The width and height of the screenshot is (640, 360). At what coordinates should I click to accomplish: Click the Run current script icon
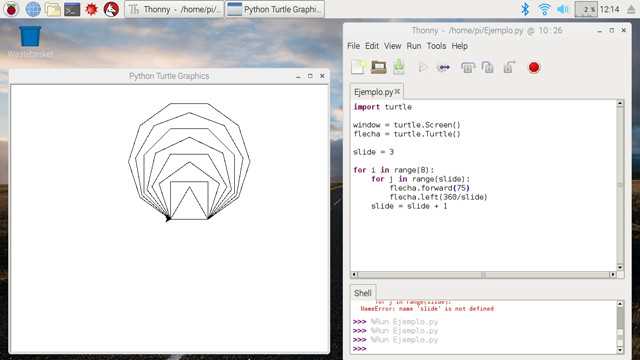tap(422, 67)
